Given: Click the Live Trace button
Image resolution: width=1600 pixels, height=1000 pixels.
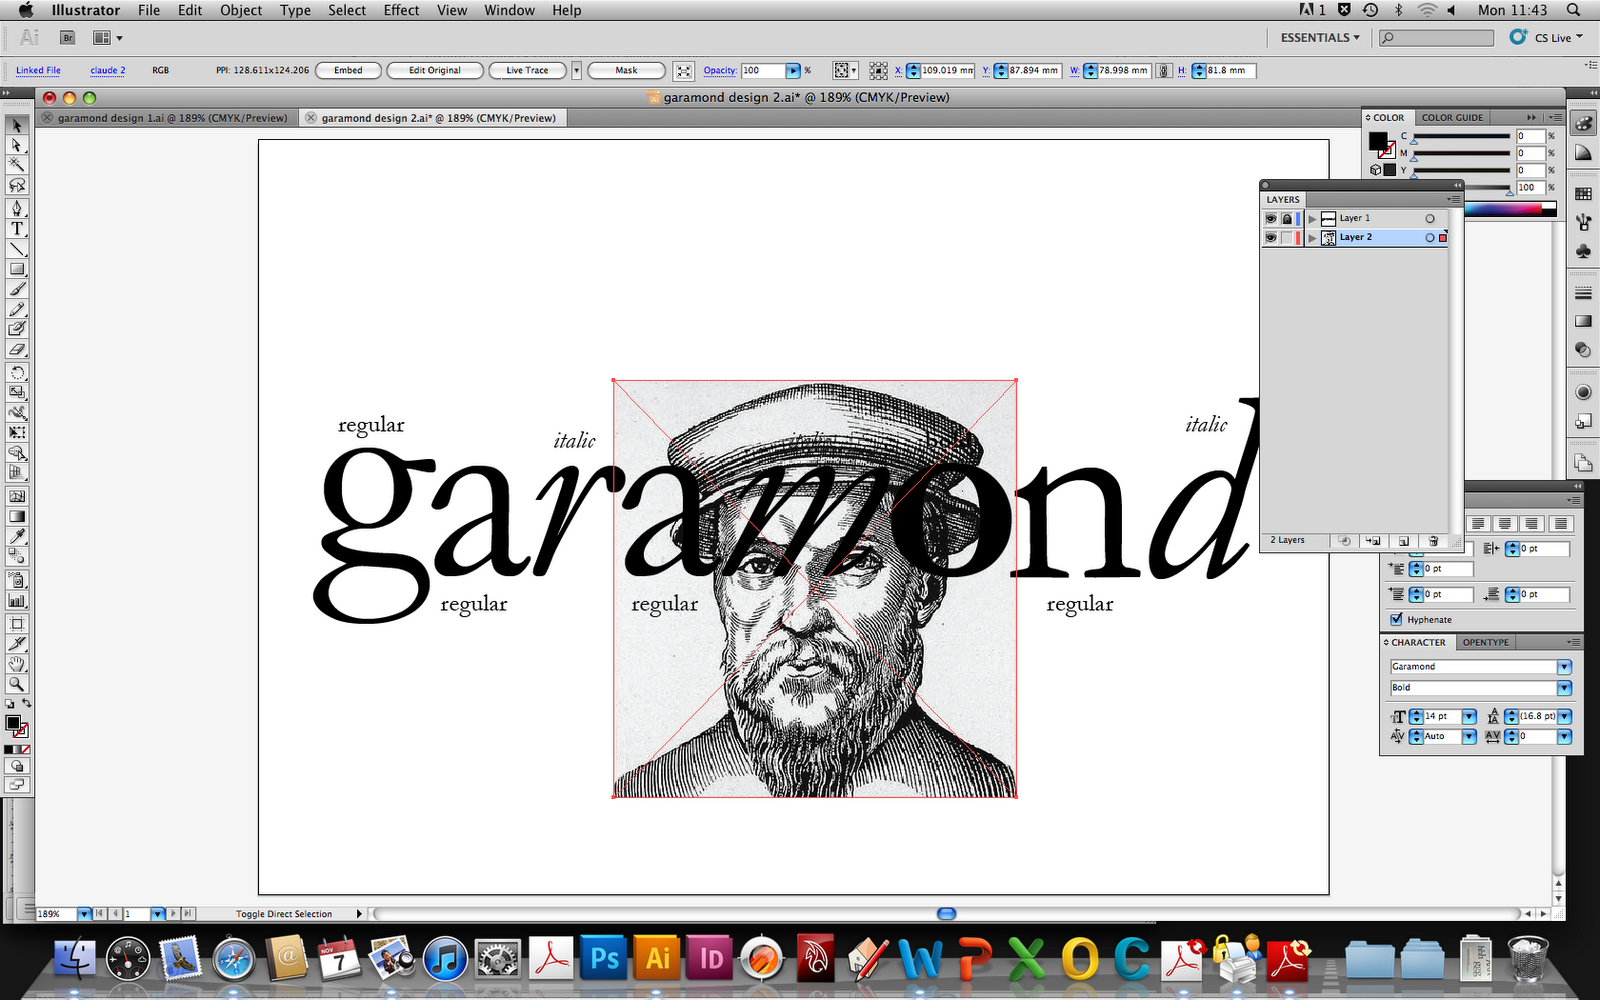Looking at the screenshot, I should pyautogui.click(x=527, y=71).
